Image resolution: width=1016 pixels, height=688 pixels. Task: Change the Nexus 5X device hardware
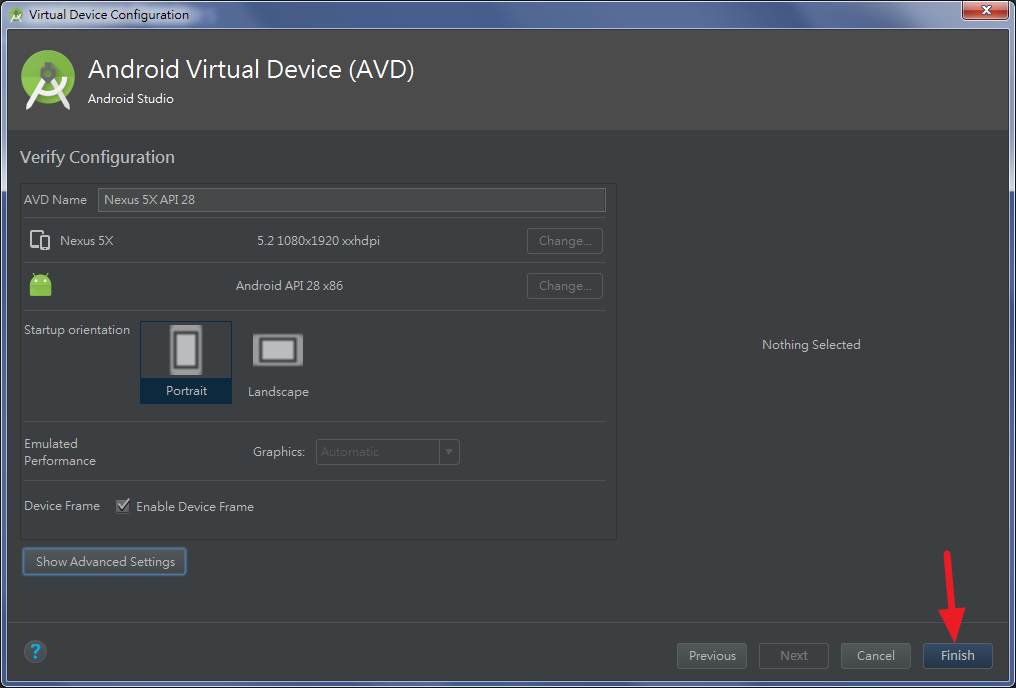[x=564, y=240]
